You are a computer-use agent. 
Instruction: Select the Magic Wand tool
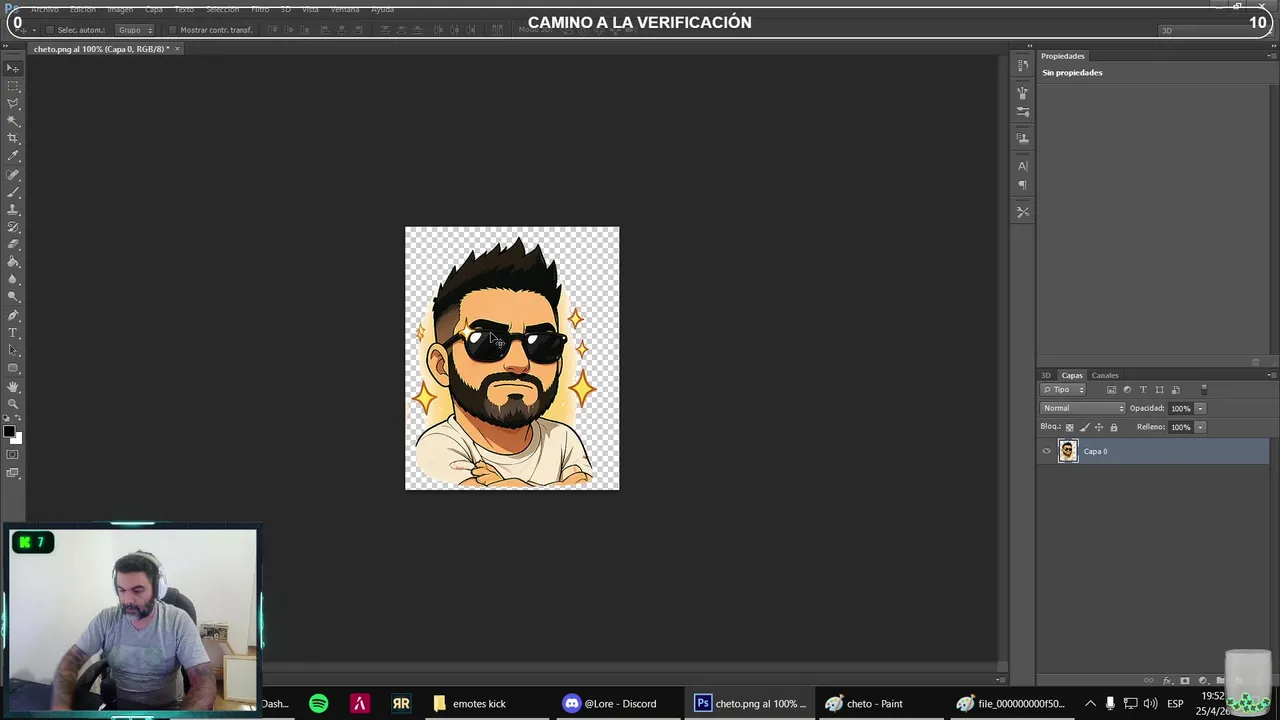click(13, 121)
